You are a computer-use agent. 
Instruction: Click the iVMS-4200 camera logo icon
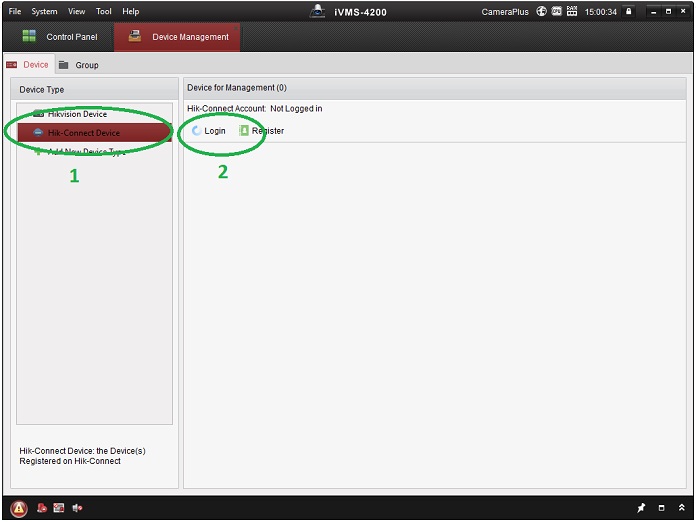click(317, 11)
